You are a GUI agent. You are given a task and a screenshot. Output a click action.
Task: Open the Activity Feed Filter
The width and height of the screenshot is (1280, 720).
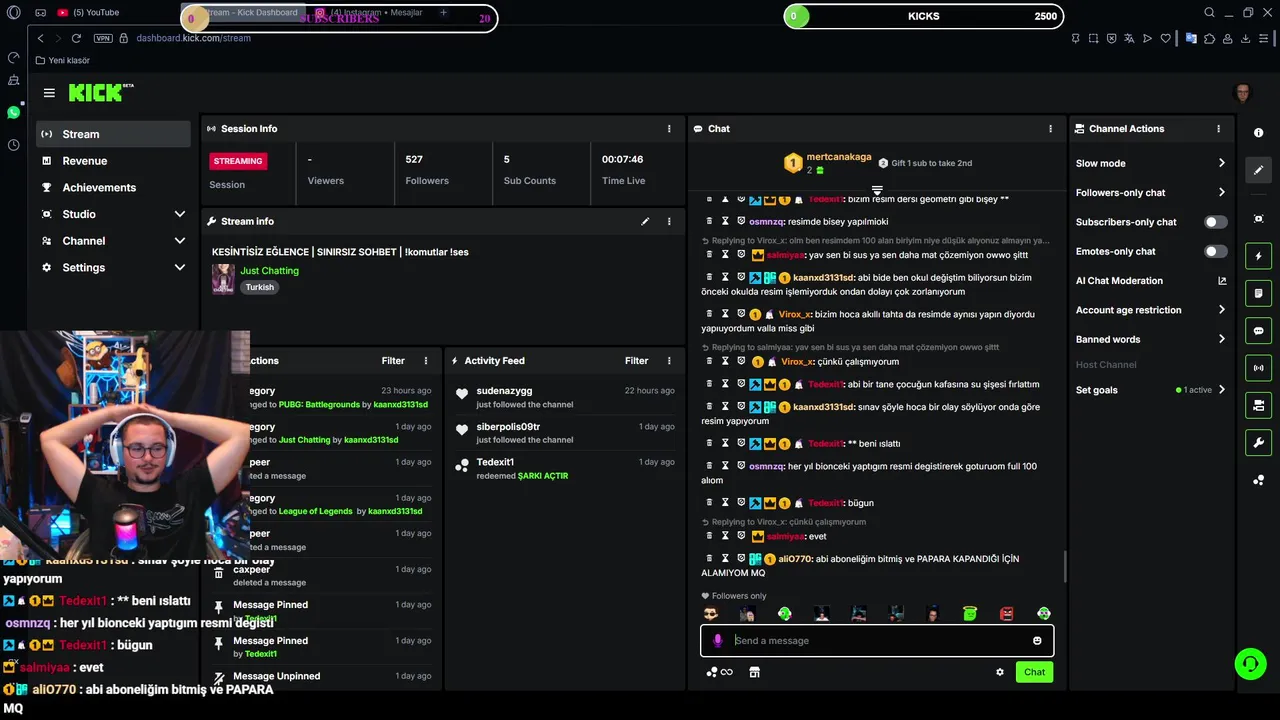(636, 361)
